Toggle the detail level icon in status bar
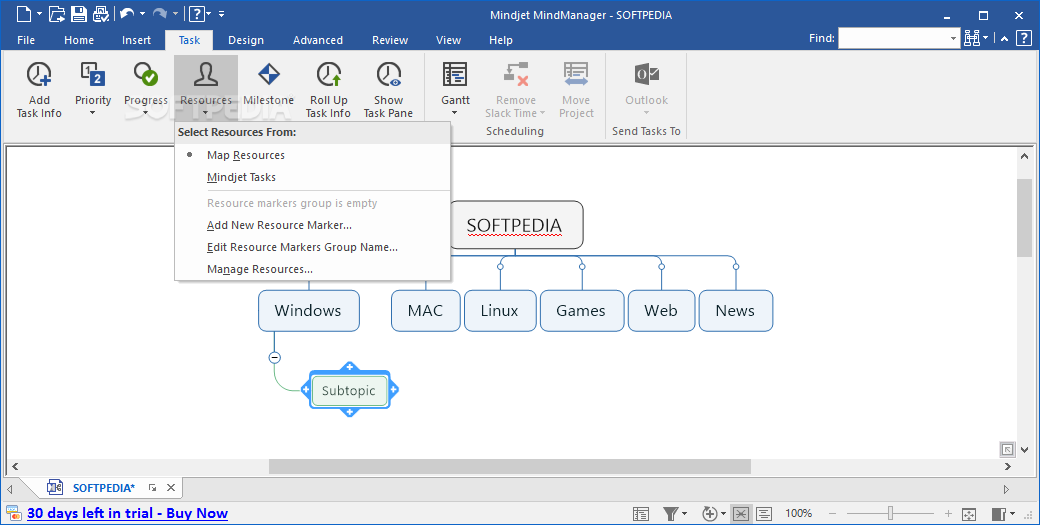1040x525 pixels. (x=763, y=514)
